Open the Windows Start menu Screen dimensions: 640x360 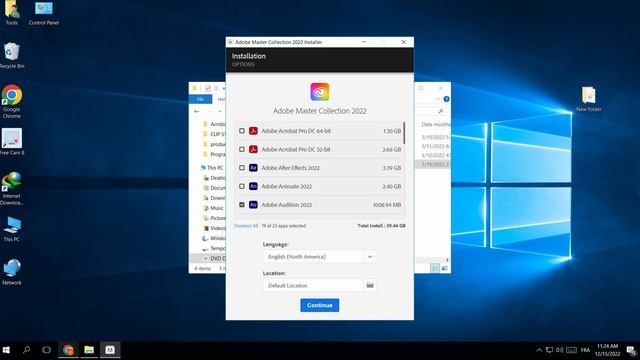pyautogui.click(x=6, y=350)
